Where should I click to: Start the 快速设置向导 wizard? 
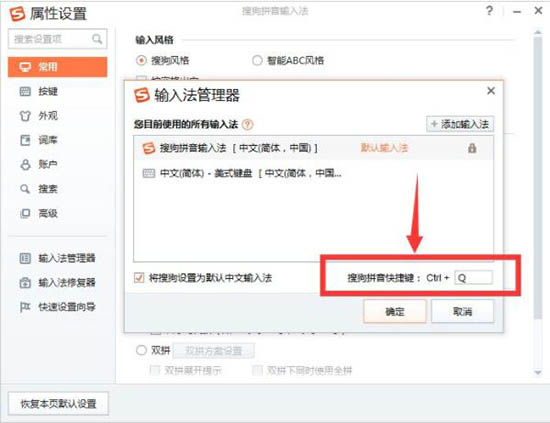pos(57,307)
